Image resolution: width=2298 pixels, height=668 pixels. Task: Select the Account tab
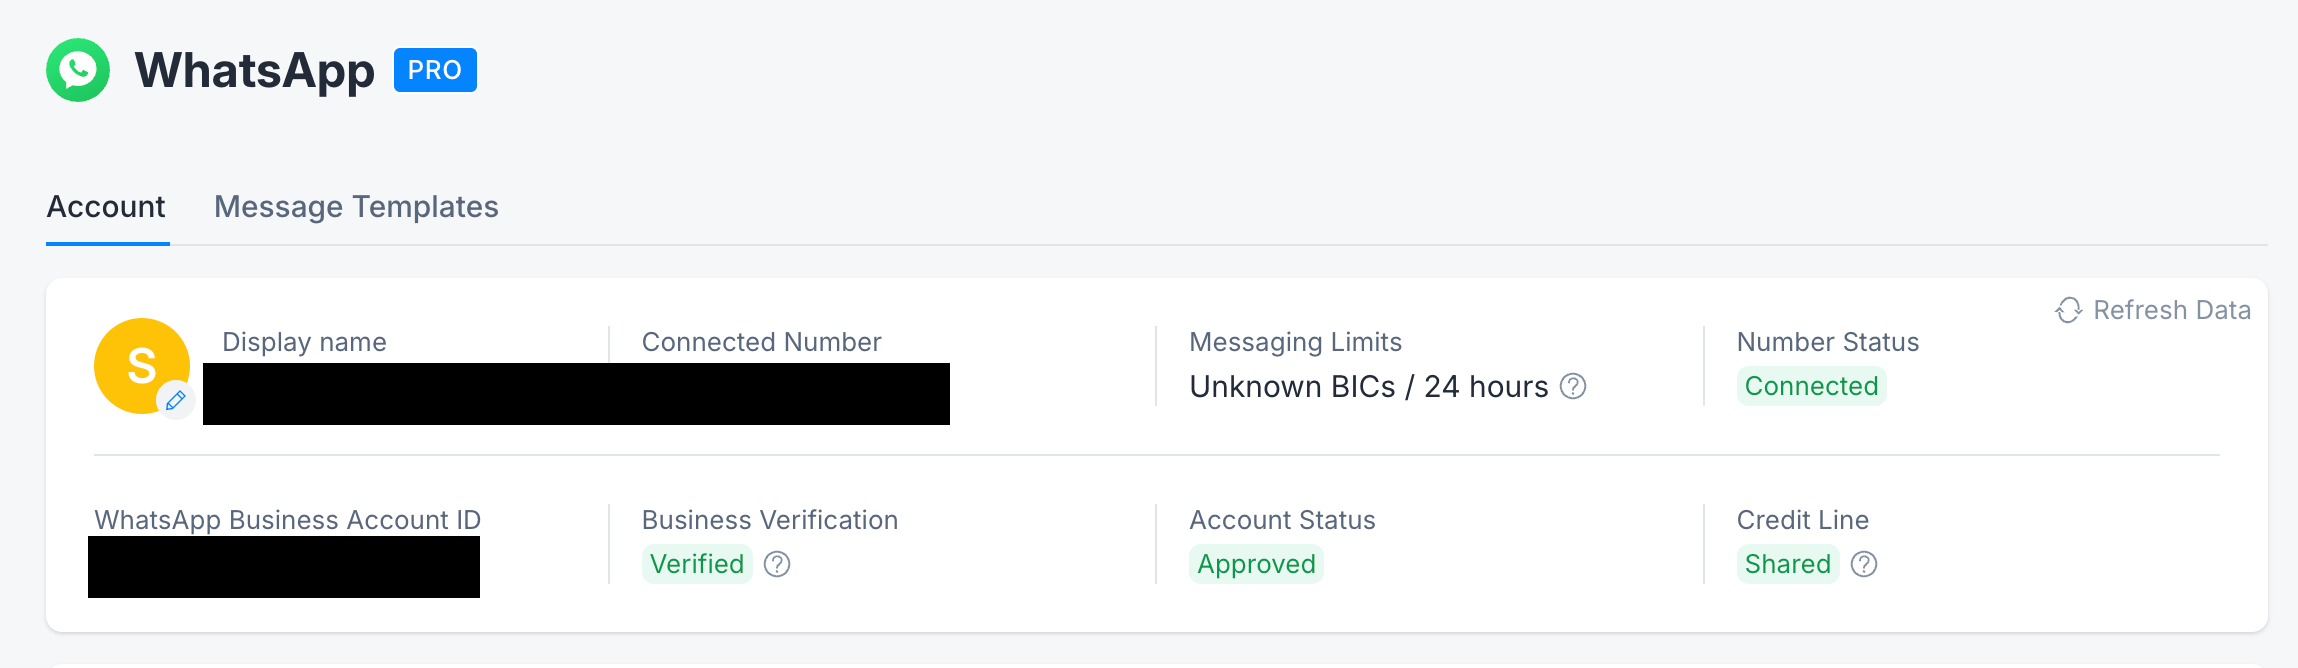[106, 207]
